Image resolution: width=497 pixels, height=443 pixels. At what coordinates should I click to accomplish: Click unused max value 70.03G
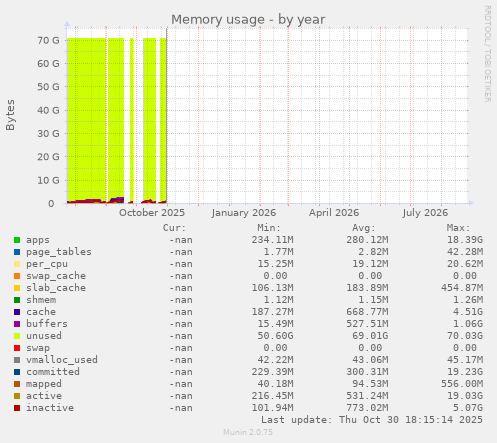coord(465,336)
